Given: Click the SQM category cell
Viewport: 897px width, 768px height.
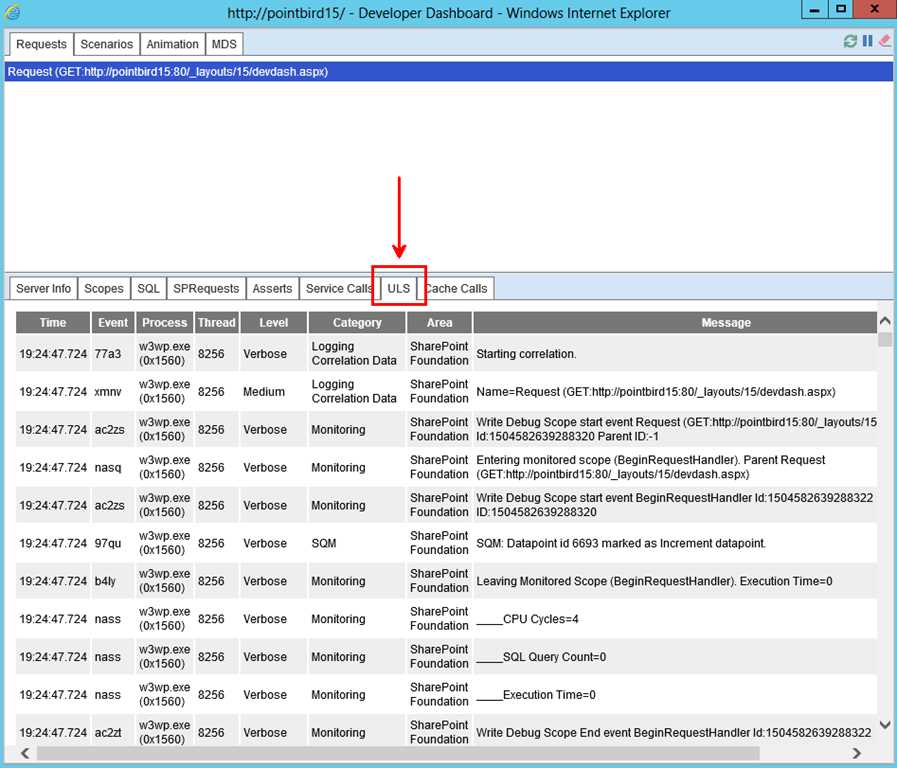Looking at the screenshot, I should point(324,543).
